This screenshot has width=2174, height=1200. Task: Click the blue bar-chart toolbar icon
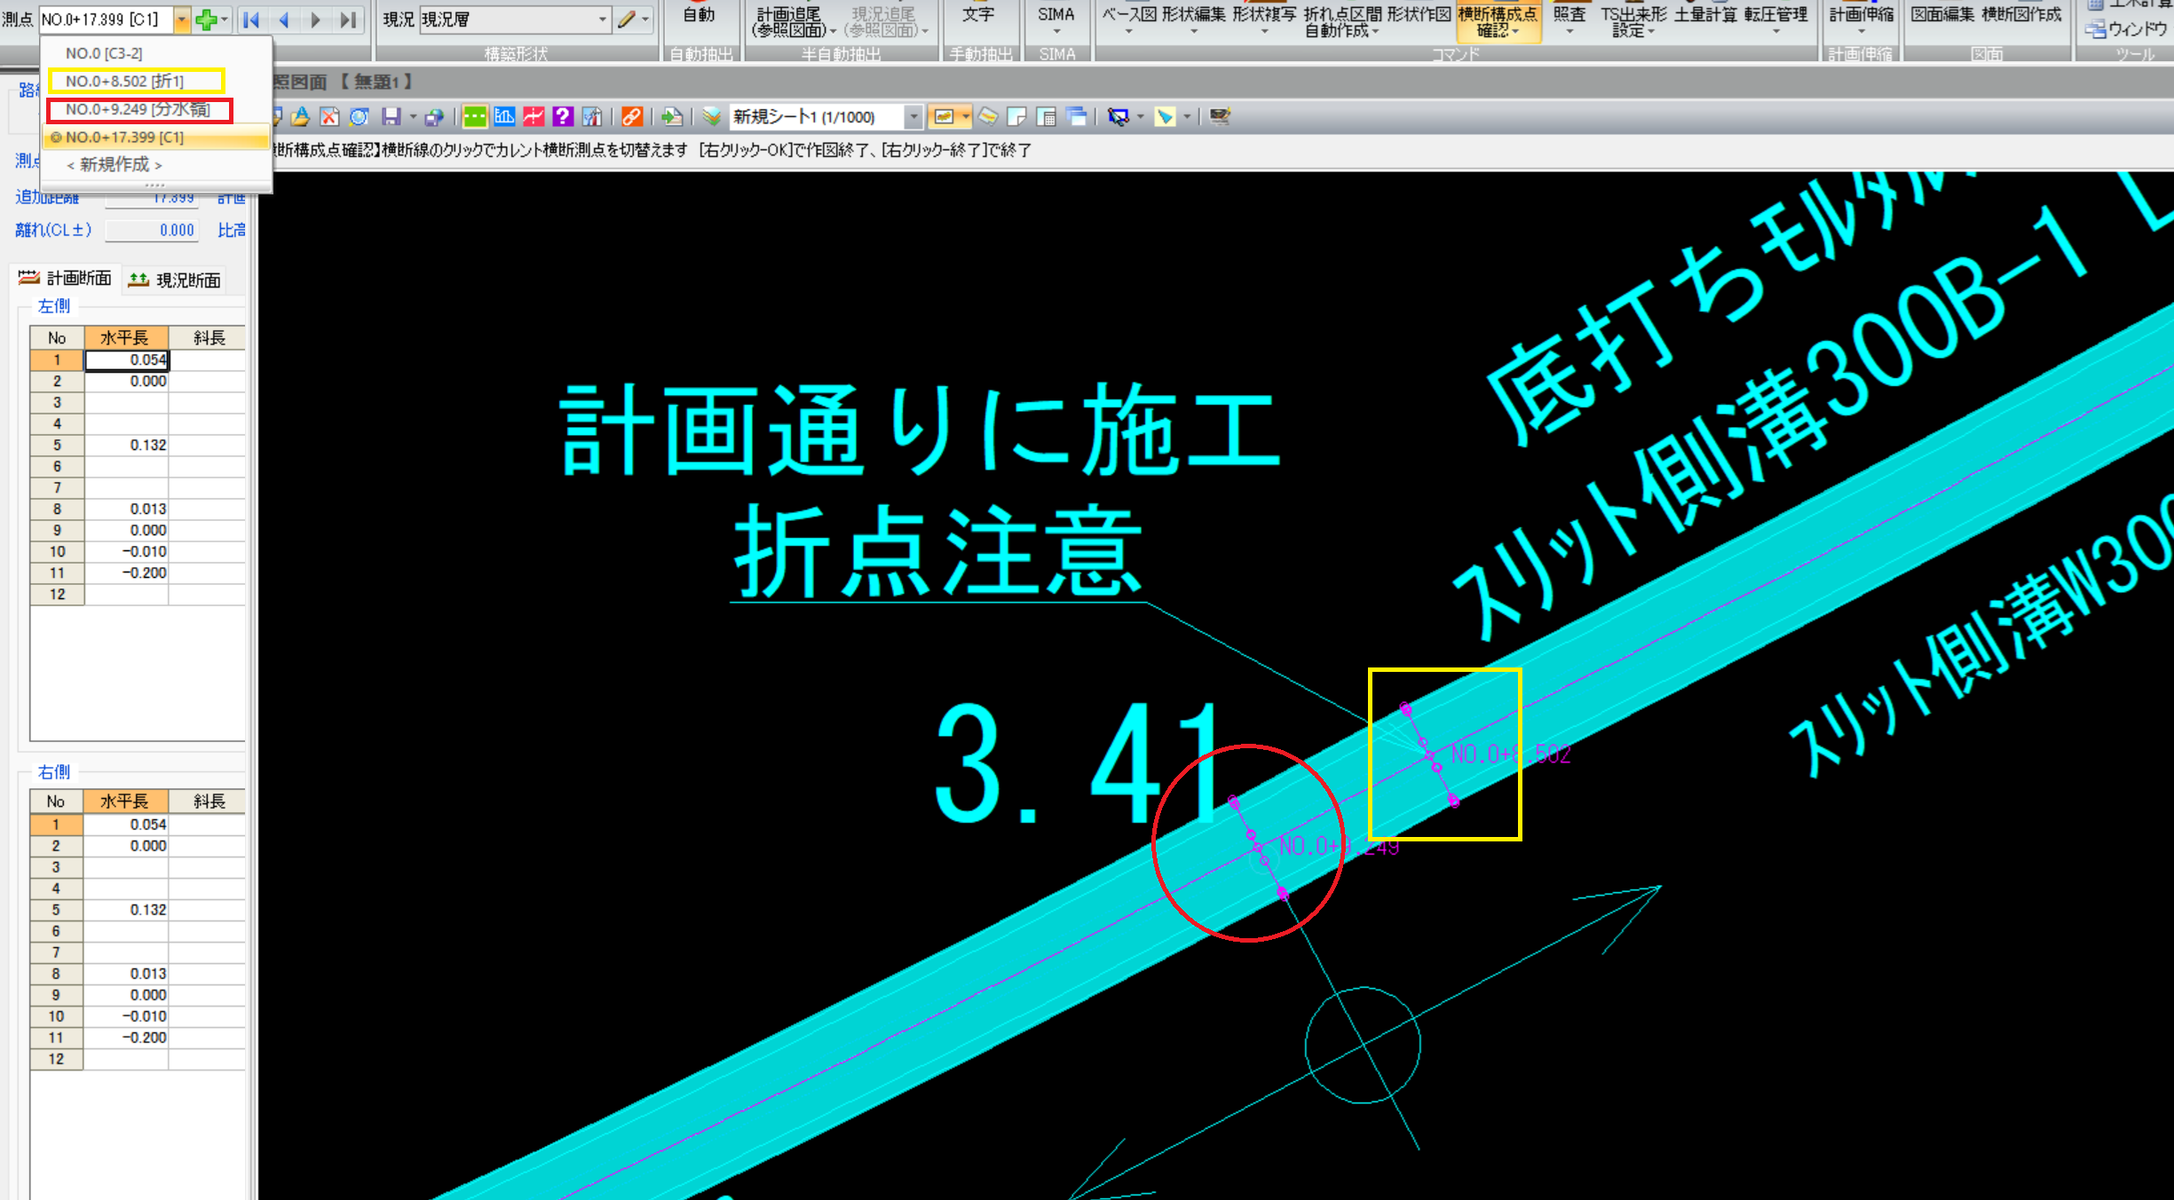click(504, 117)
